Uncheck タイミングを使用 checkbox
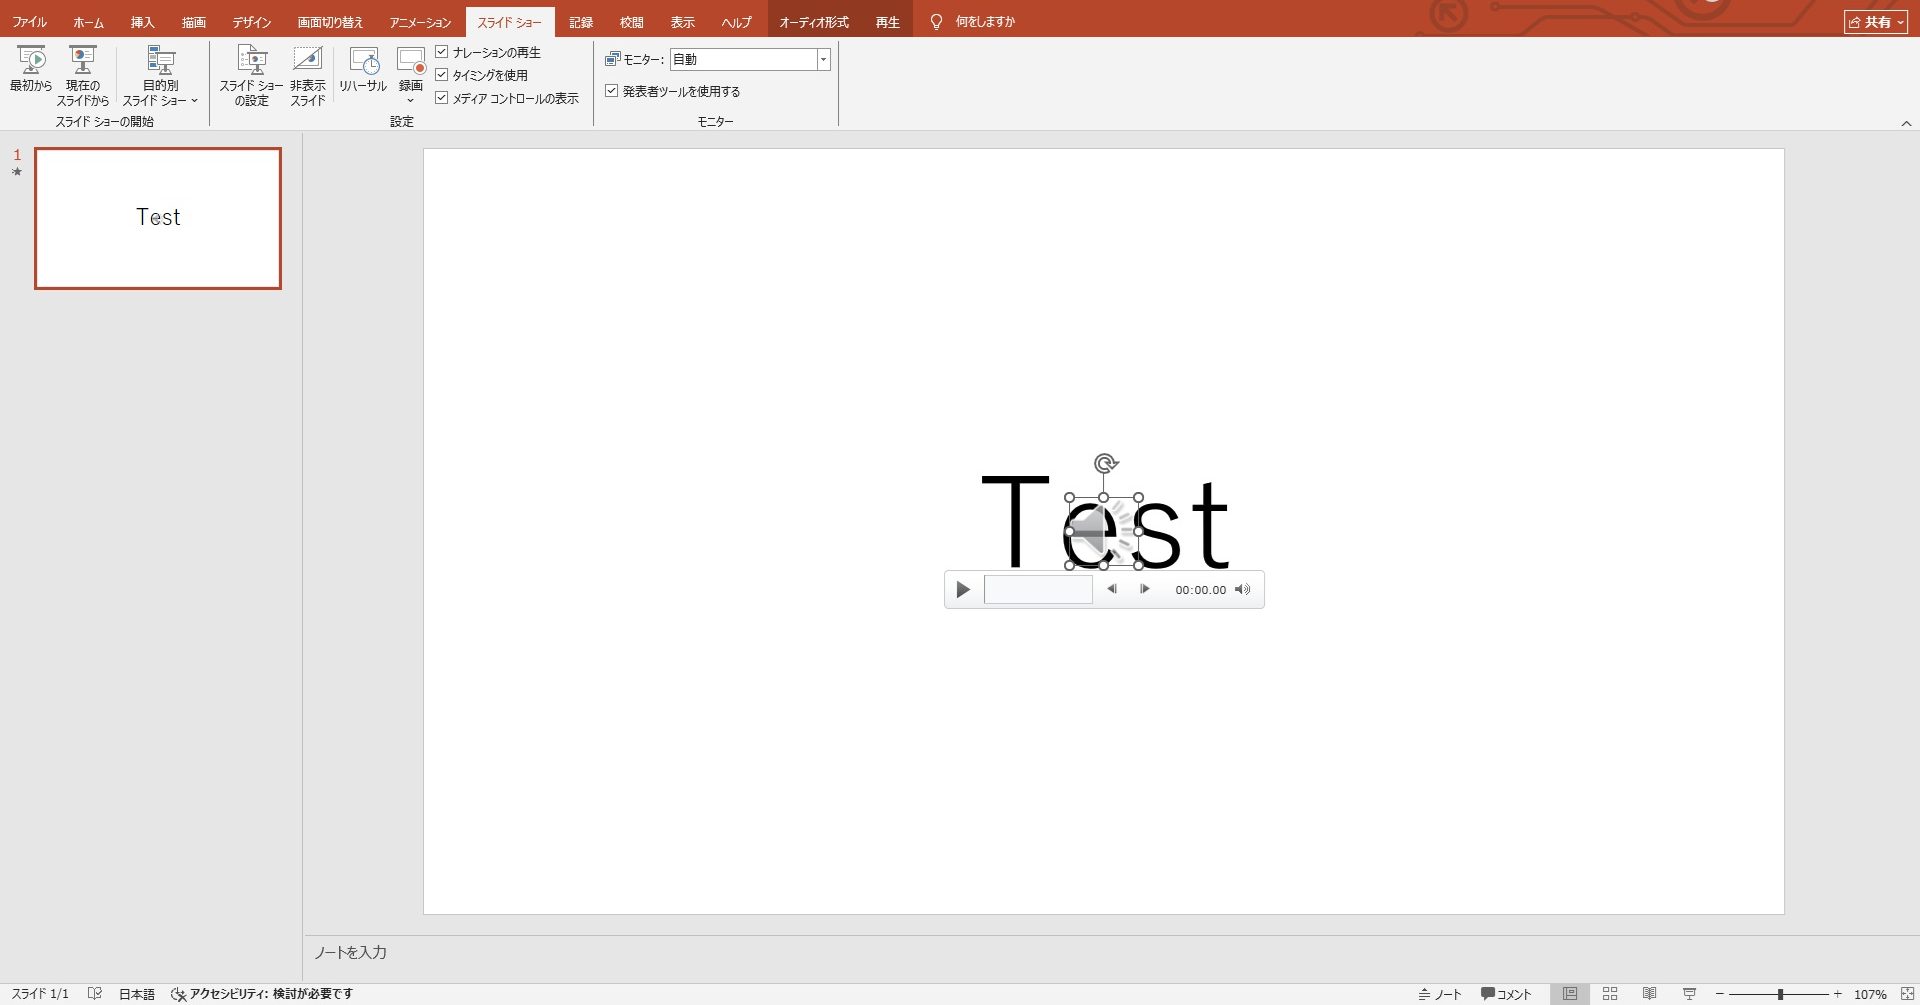This screenshot has width=1920, height=1005. click(442, 75)
